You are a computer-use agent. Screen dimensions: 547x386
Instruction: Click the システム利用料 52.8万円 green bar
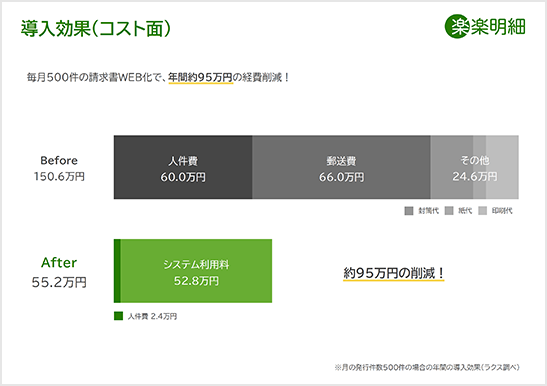pyautogui.click(x=196, y=271)
